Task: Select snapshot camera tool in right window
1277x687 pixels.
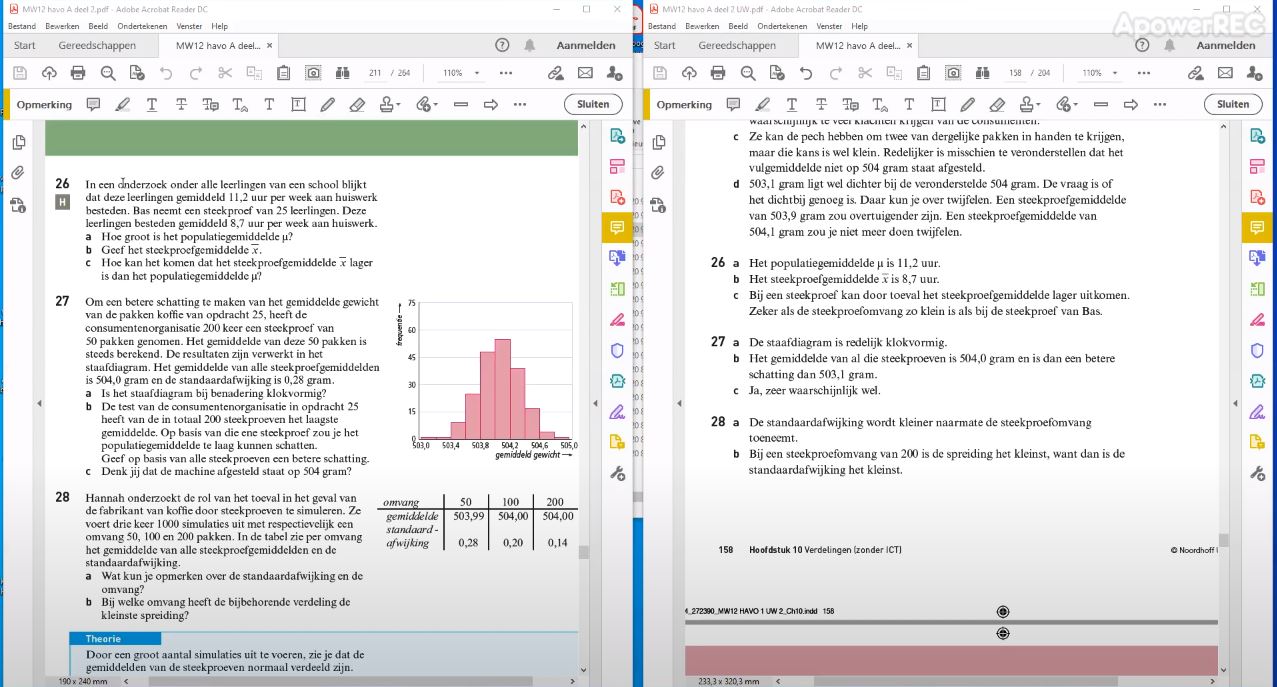Action: [953, 73]
